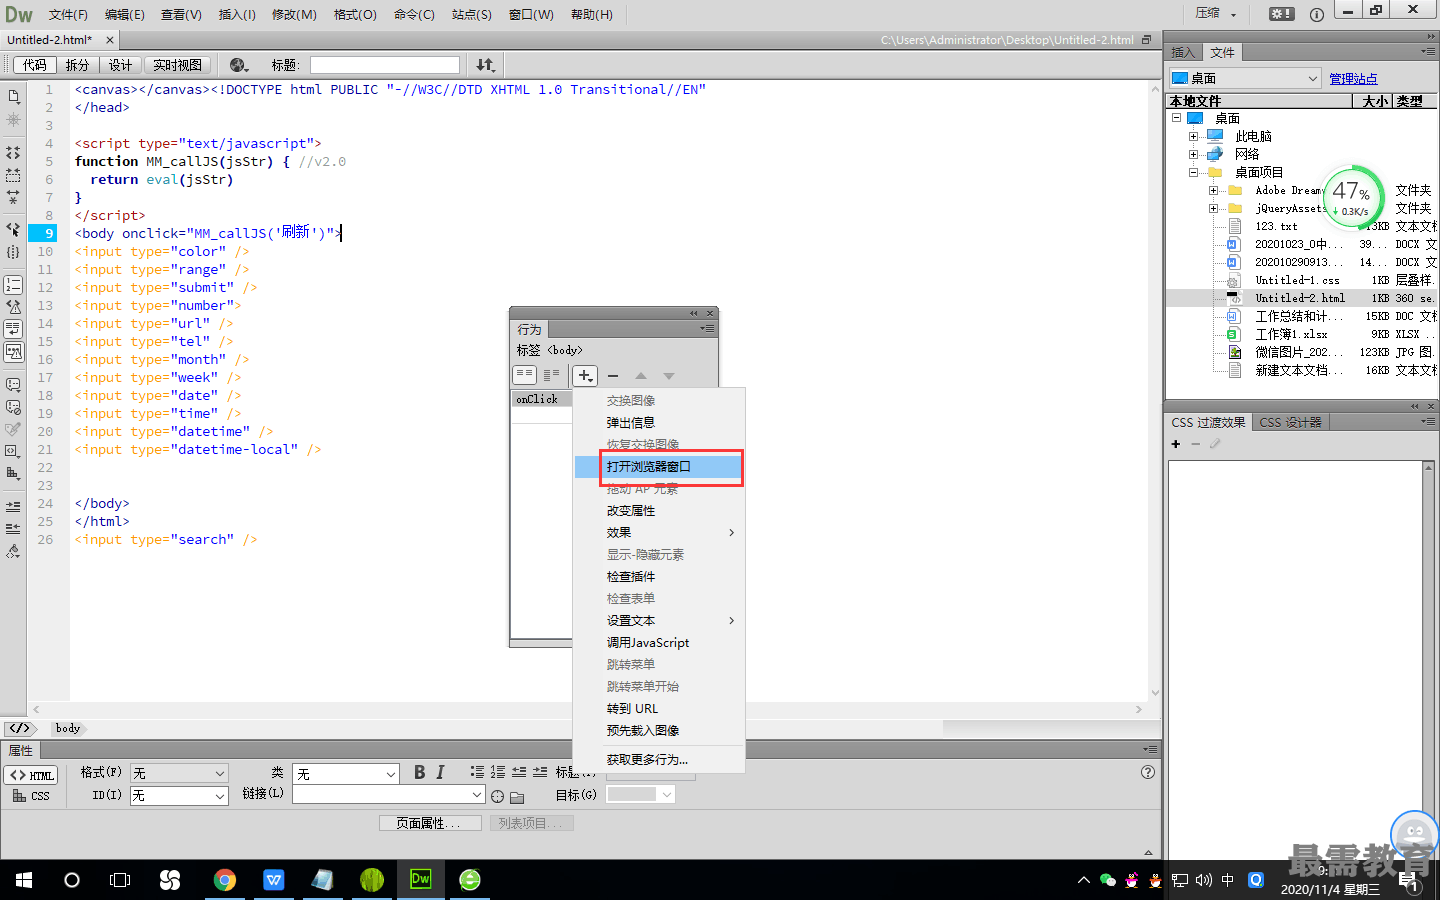Select Parent Tag icon in coding toolbar
The width and height of the screenshot is (1440, 900).
[x=13, y=229]
